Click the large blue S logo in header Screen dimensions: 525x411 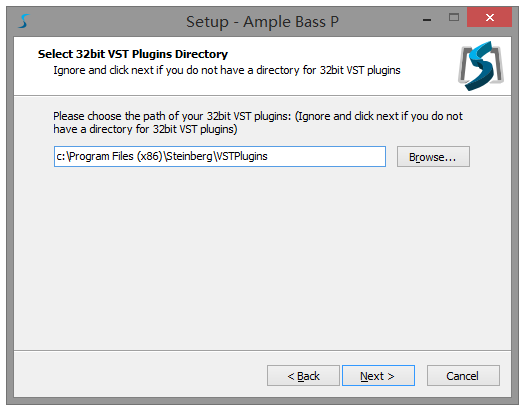click(481, 66)
